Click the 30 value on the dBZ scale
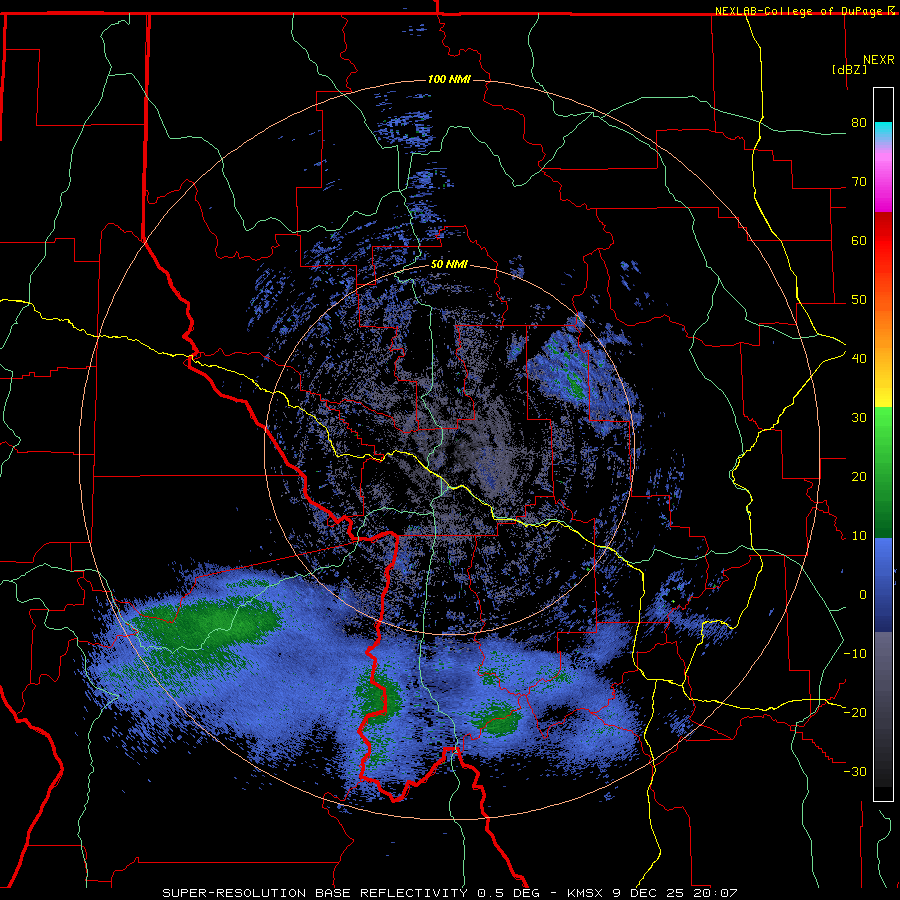The image size is (900, 900). tap(859, 418)
